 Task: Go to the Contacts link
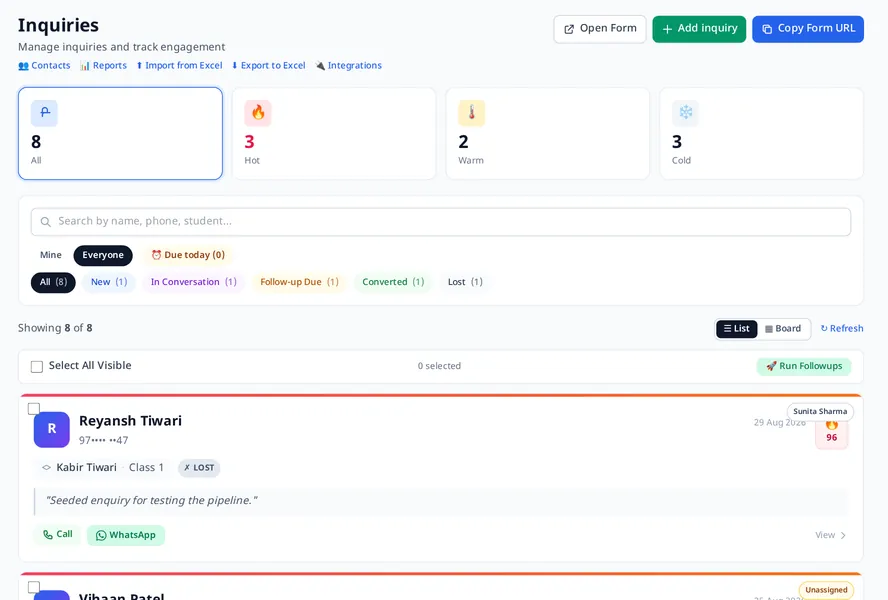point(44,66)
